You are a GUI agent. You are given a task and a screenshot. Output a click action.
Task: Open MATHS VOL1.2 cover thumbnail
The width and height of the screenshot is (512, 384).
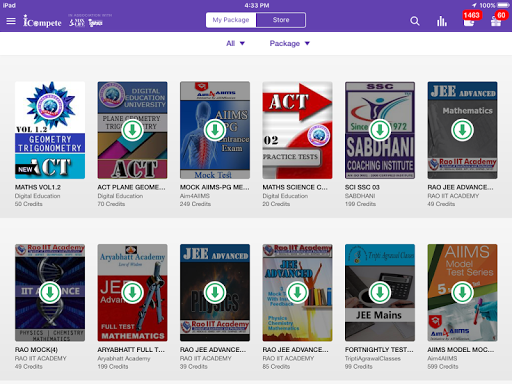(50, 130)
